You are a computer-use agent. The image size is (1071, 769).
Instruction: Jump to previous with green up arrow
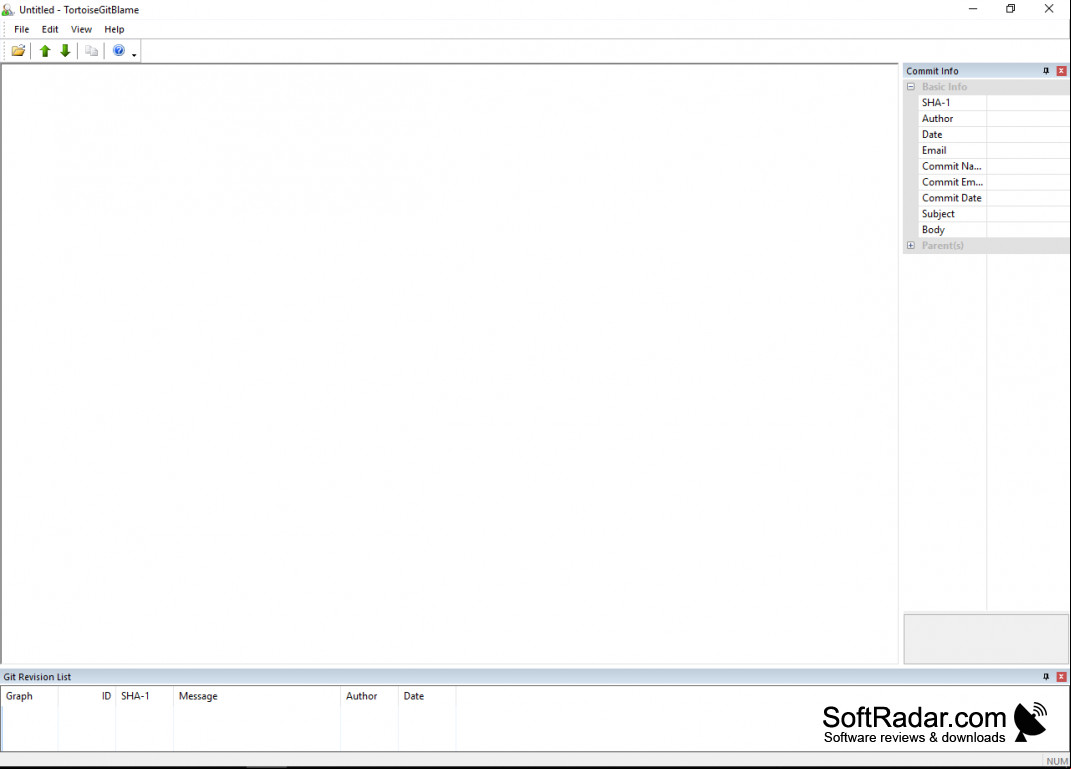(45, 51)
